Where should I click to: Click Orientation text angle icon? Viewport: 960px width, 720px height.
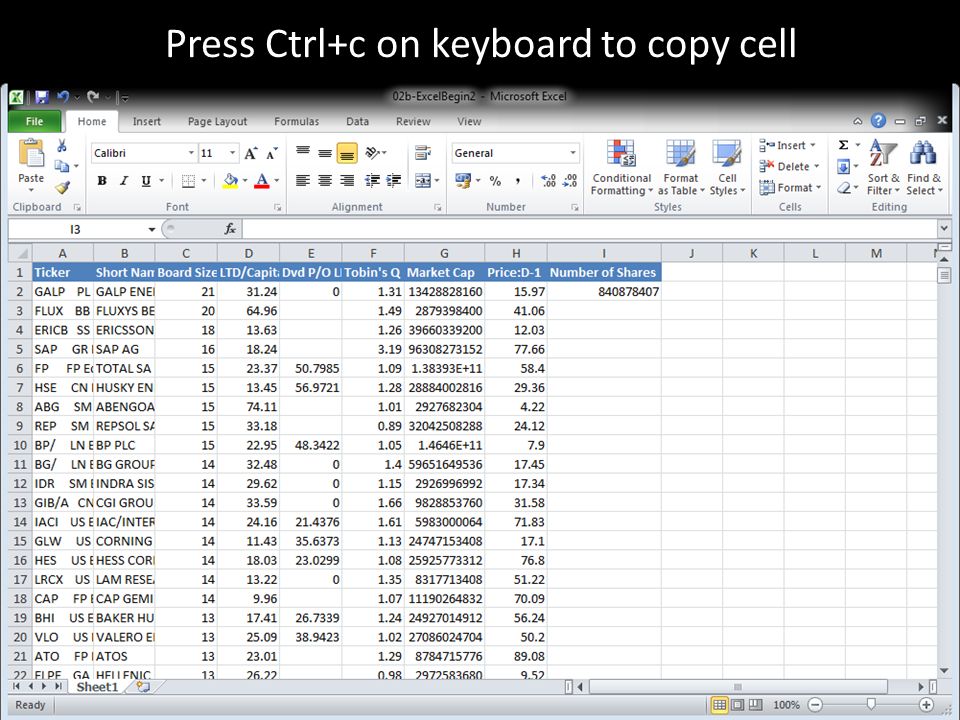[x=373, y=152]
